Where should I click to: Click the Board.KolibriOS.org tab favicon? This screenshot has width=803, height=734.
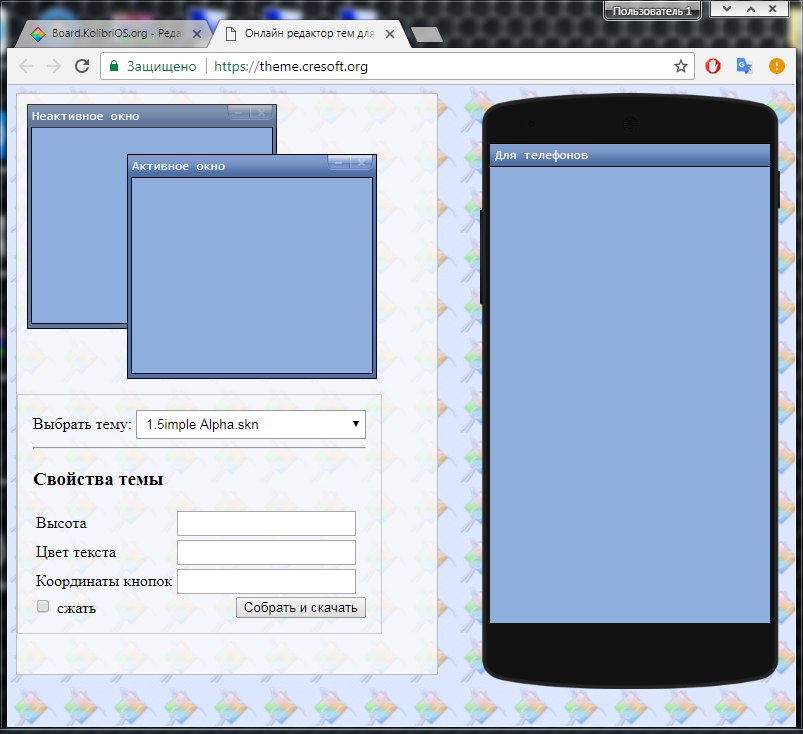(38, 34)
